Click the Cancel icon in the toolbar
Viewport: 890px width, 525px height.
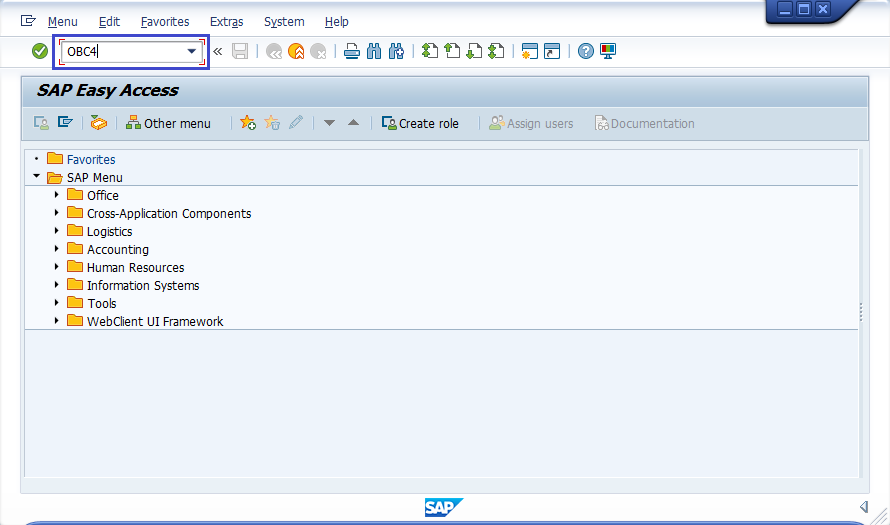pos(318,52)
